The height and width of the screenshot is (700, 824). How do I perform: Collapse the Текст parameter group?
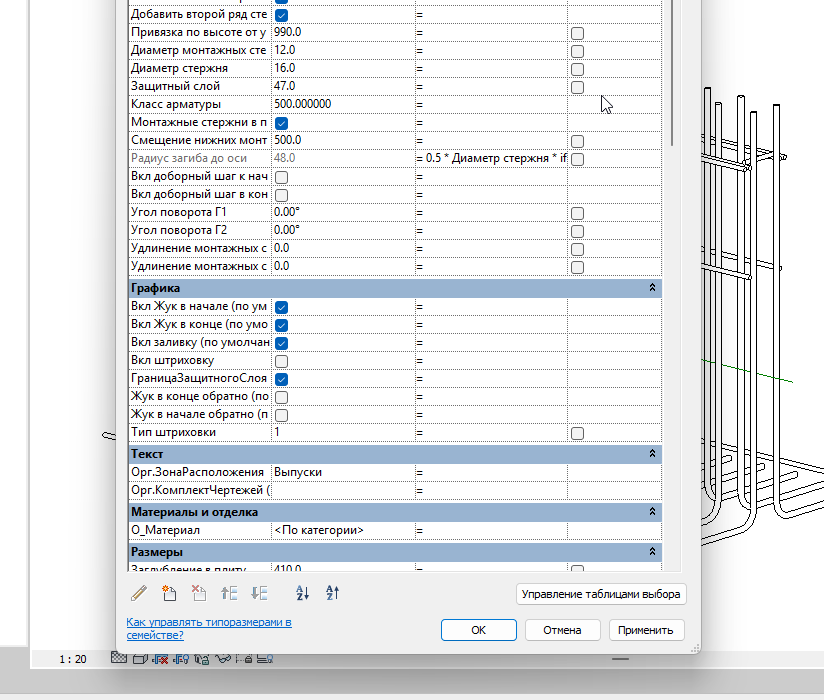(652, 453)
